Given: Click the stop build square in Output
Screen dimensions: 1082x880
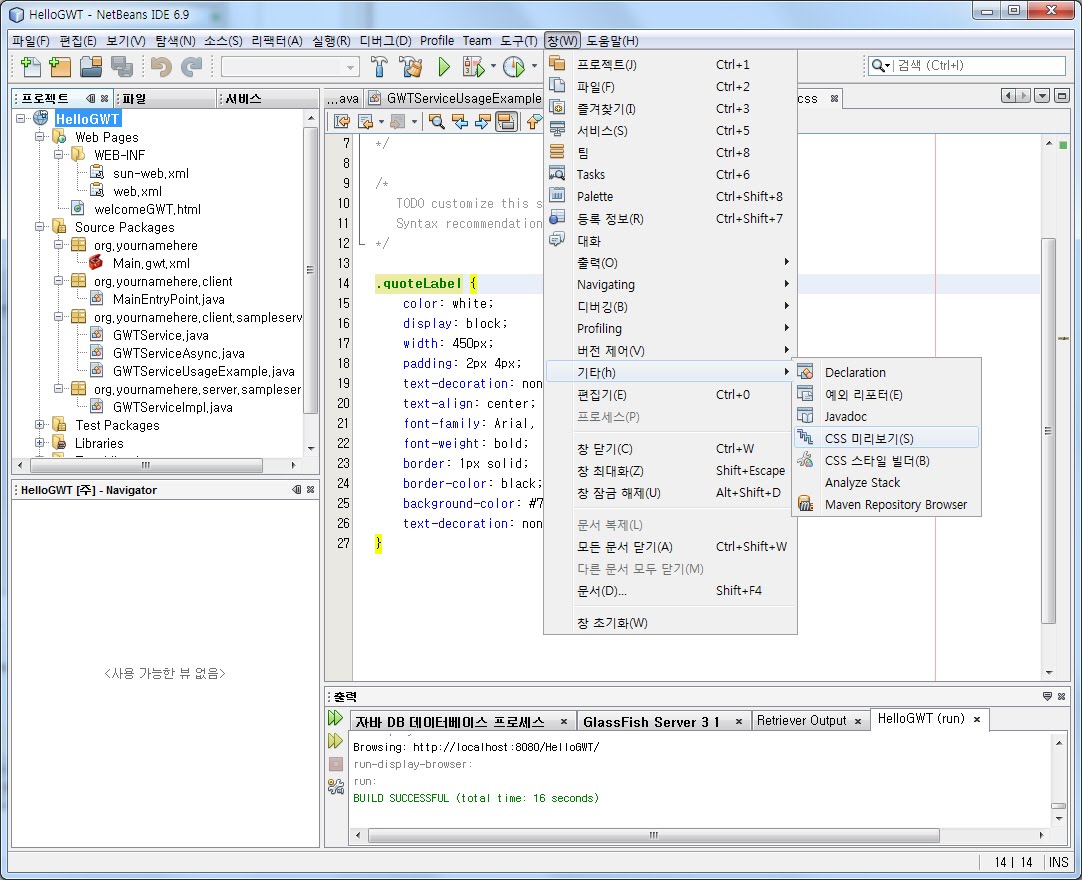Looking at the screenshot, I should coord(335,764).
